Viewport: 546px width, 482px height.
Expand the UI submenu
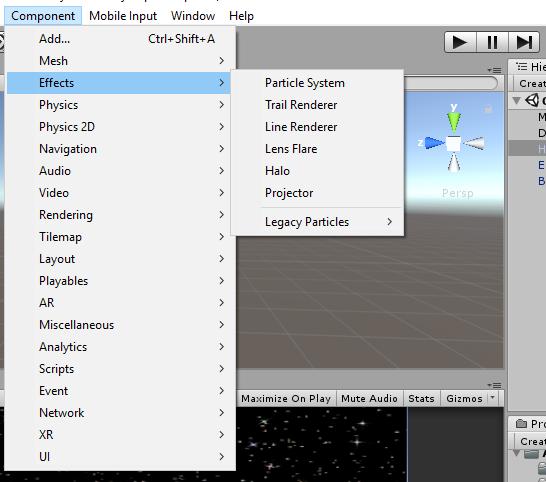click(x=118, y=457)
